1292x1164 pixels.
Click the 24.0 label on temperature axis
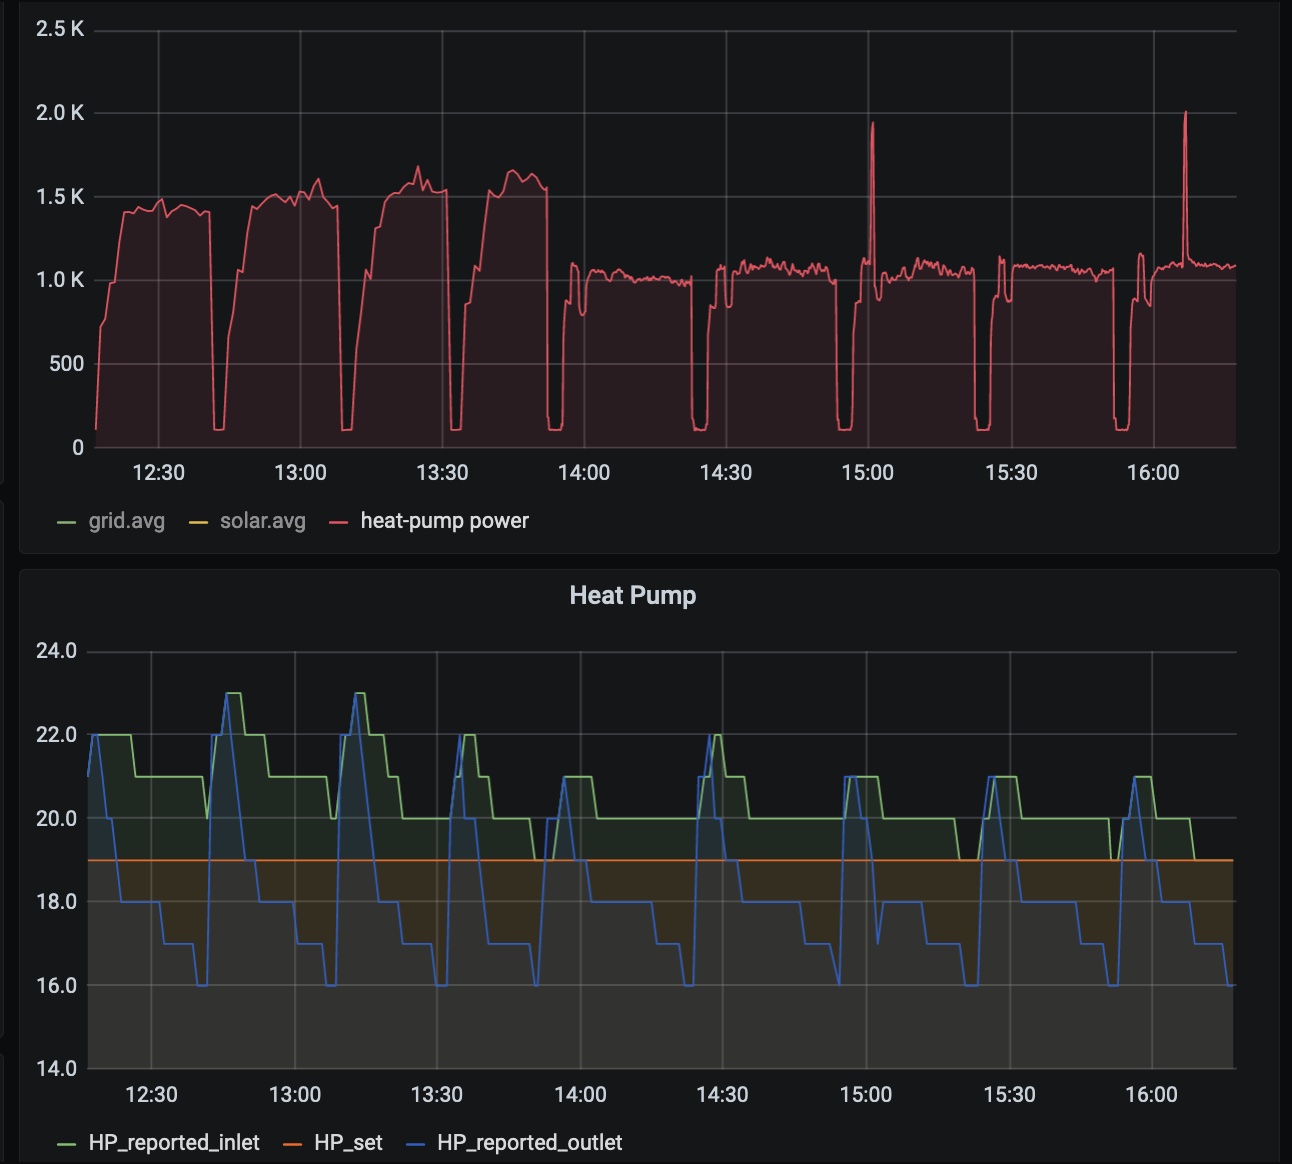coord(56,652)
